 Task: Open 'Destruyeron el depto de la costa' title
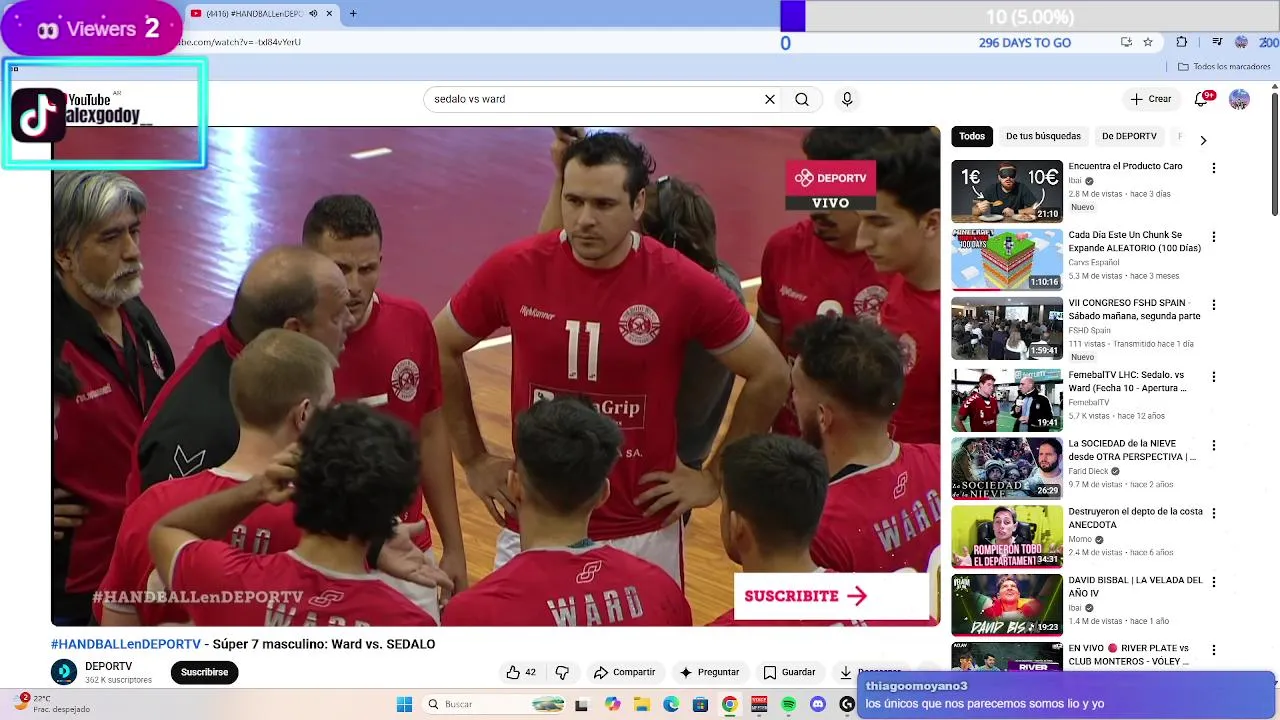click(1135, 518)
